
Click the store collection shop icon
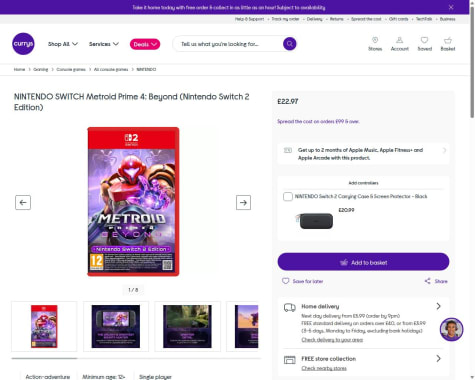pos(290,360)
